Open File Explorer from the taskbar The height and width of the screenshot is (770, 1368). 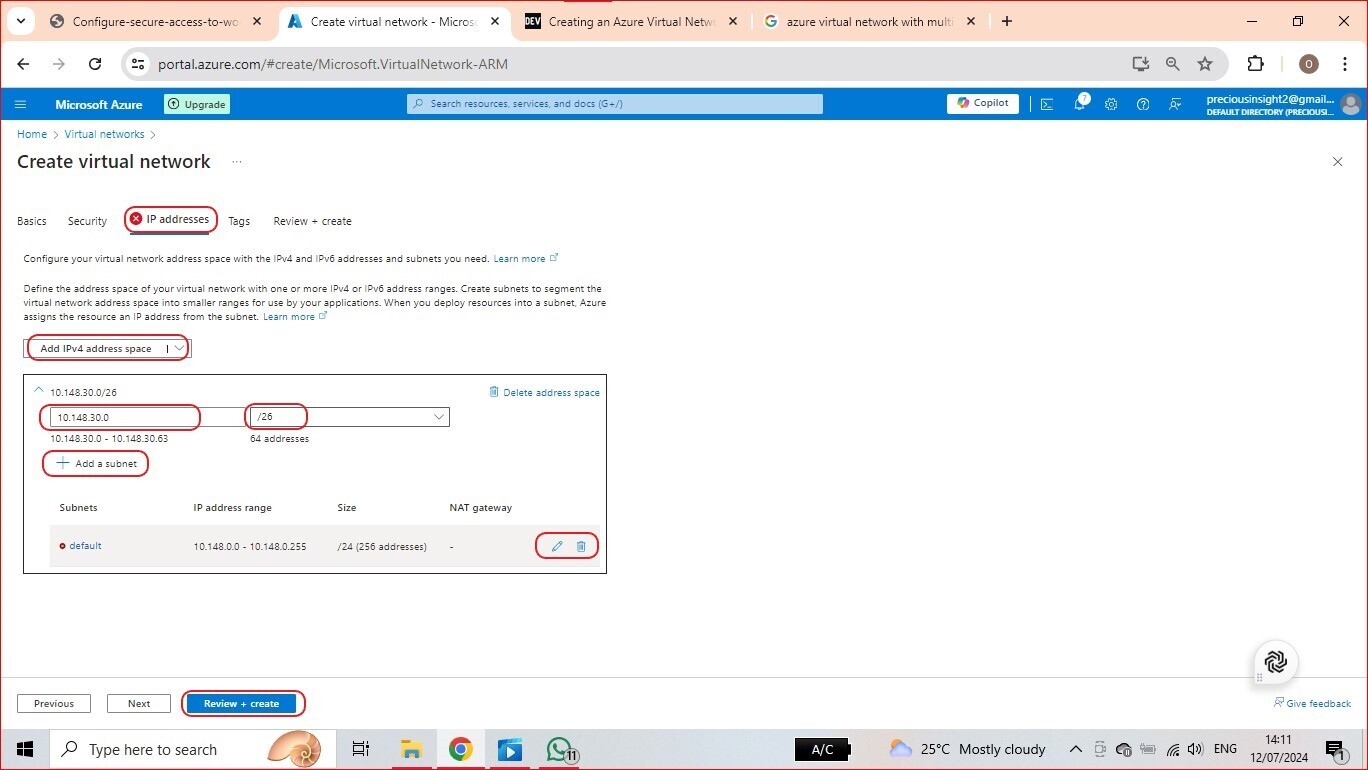(411, 749)
